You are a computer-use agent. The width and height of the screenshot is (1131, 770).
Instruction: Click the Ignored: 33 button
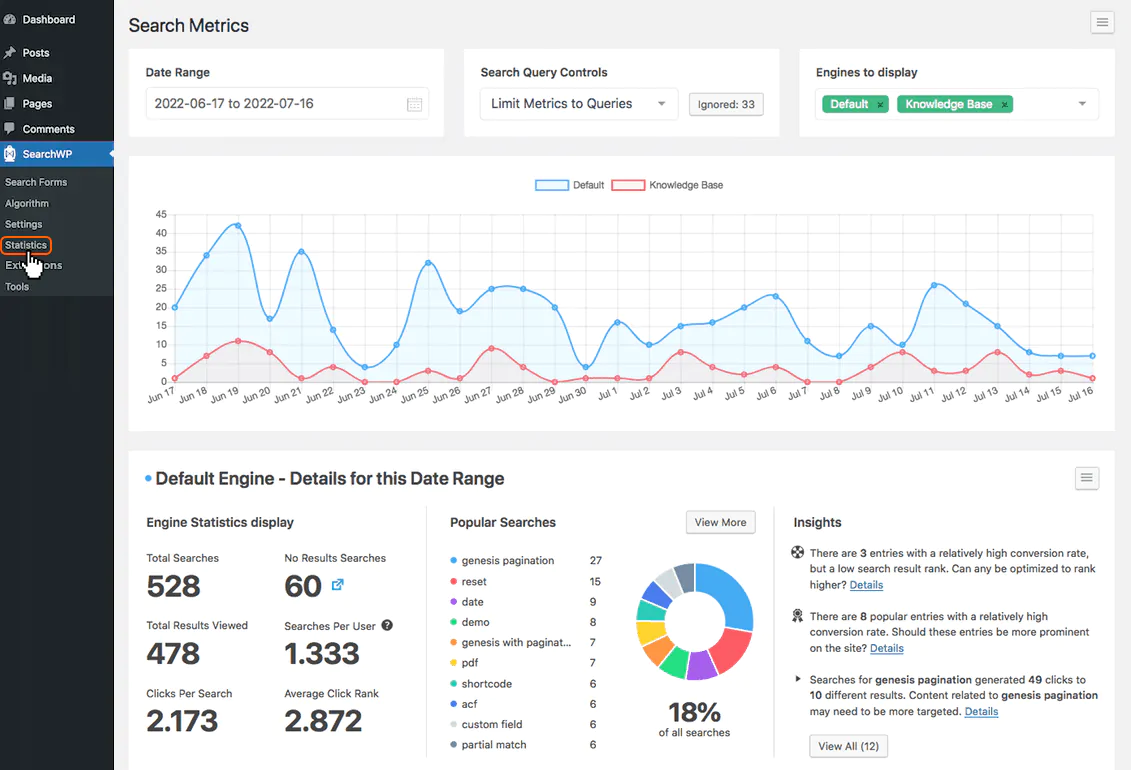point(726,105)
